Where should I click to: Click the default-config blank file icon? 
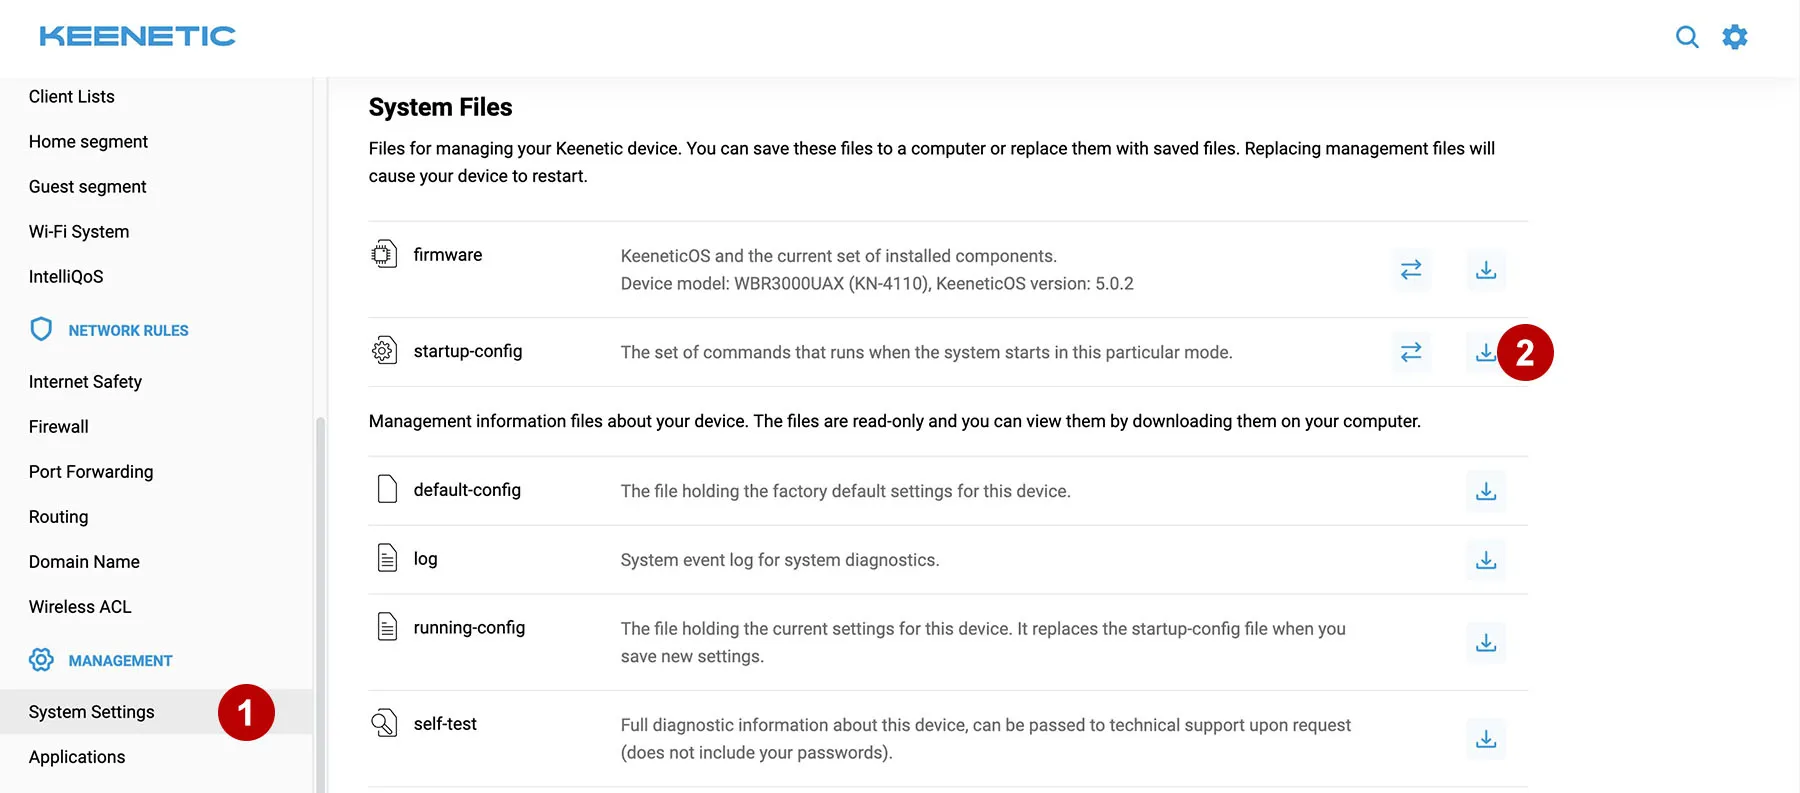[x=387, y=489]
